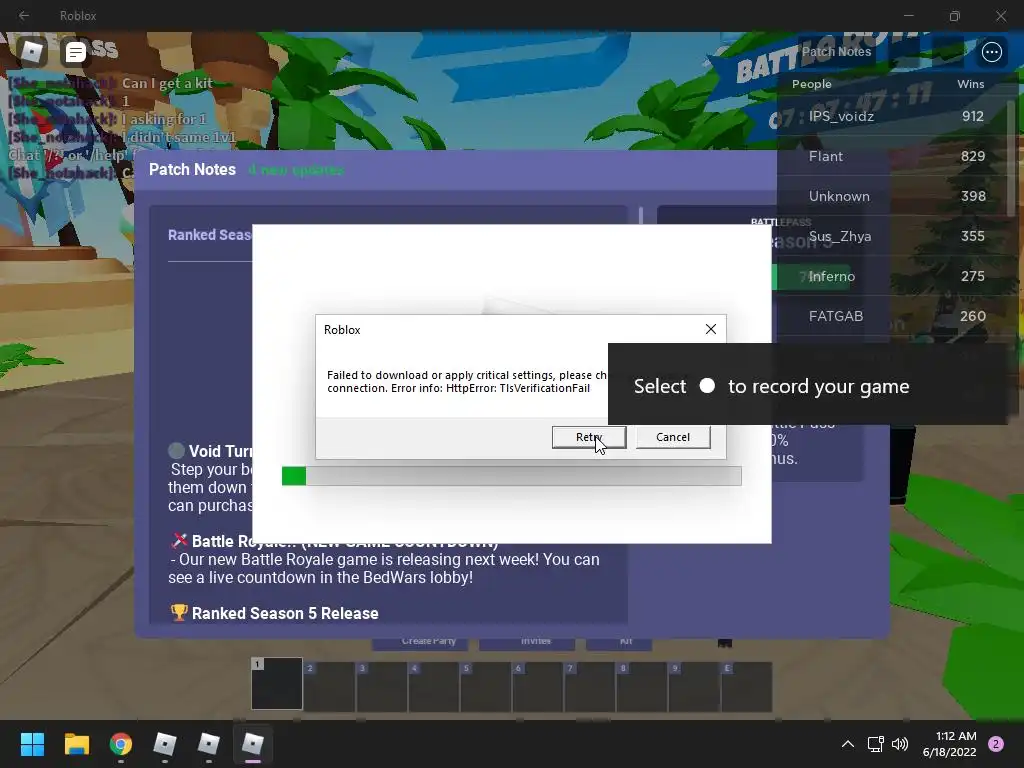The width and height of the screenshot is (1024, 768).
Task: Click the Void Turret entry icon
Action: [176, 451]
